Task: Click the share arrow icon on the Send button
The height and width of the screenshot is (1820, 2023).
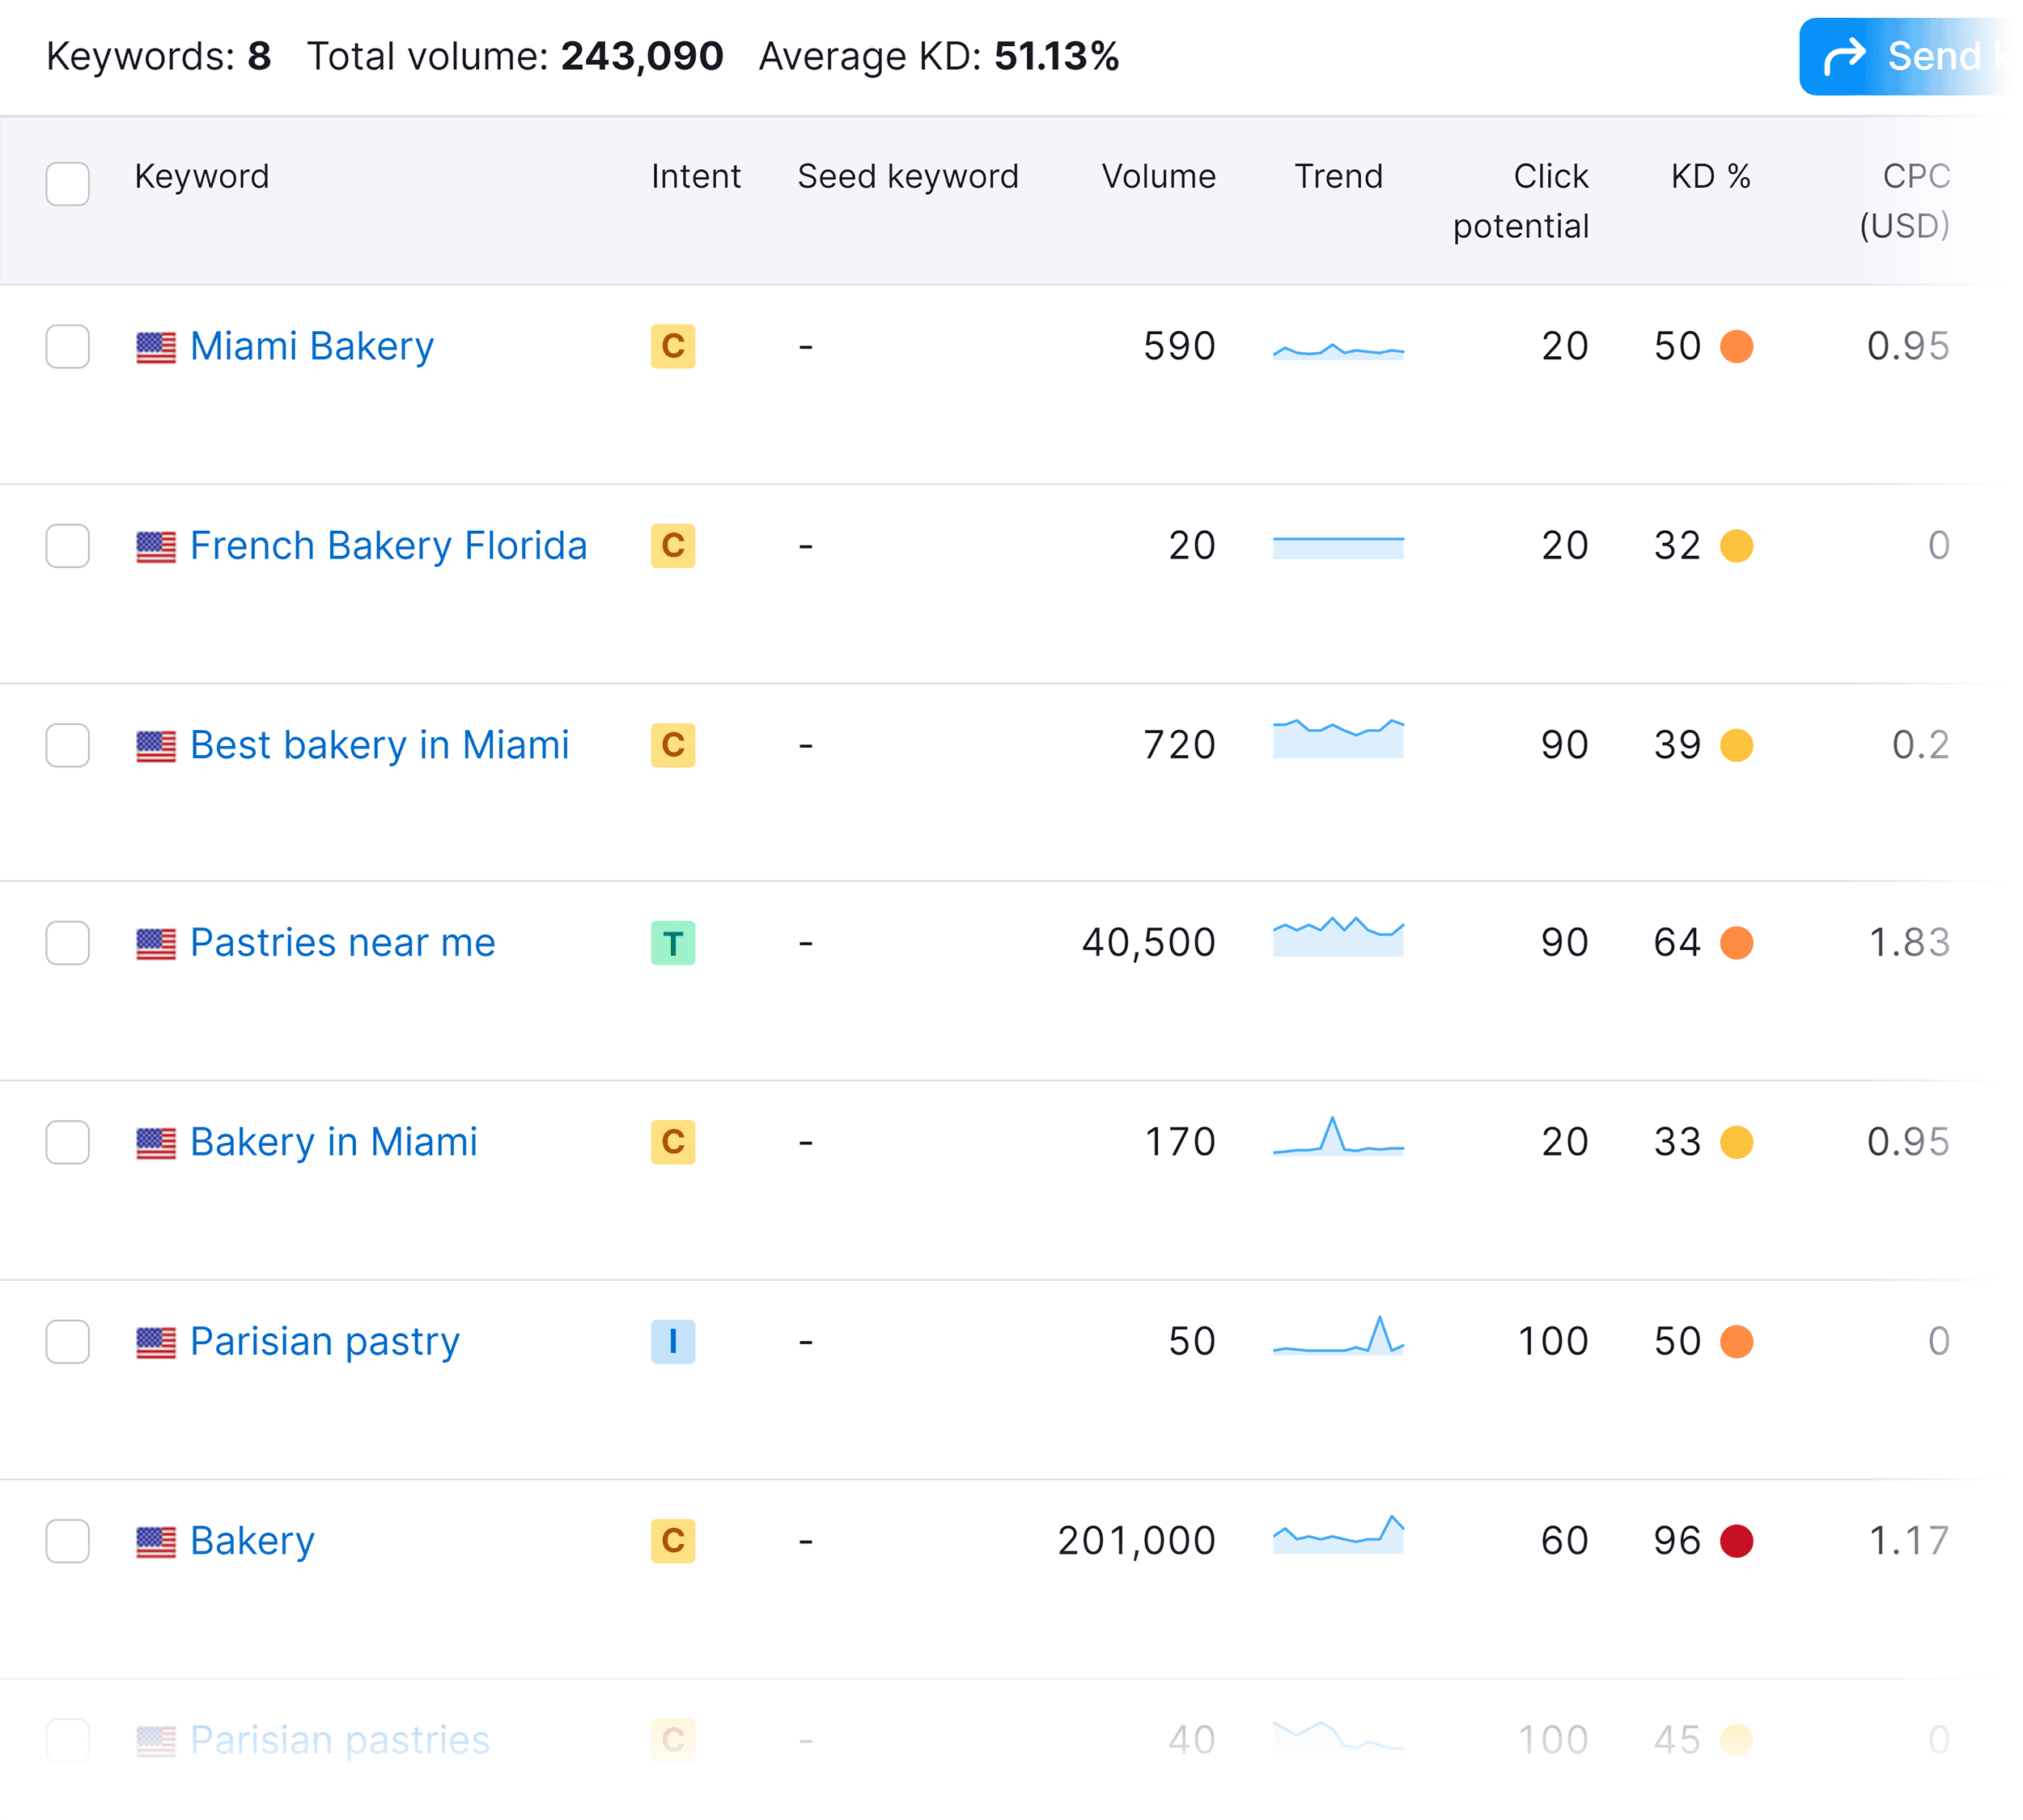Action: [x=1845, y=56]
